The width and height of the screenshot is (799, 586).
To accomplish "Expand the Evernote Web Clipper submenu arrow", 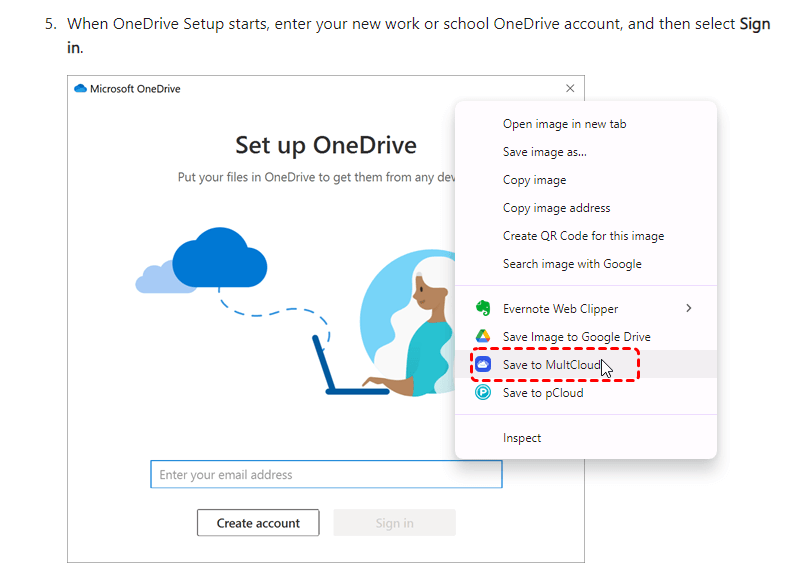I will [x=688, y=308].
